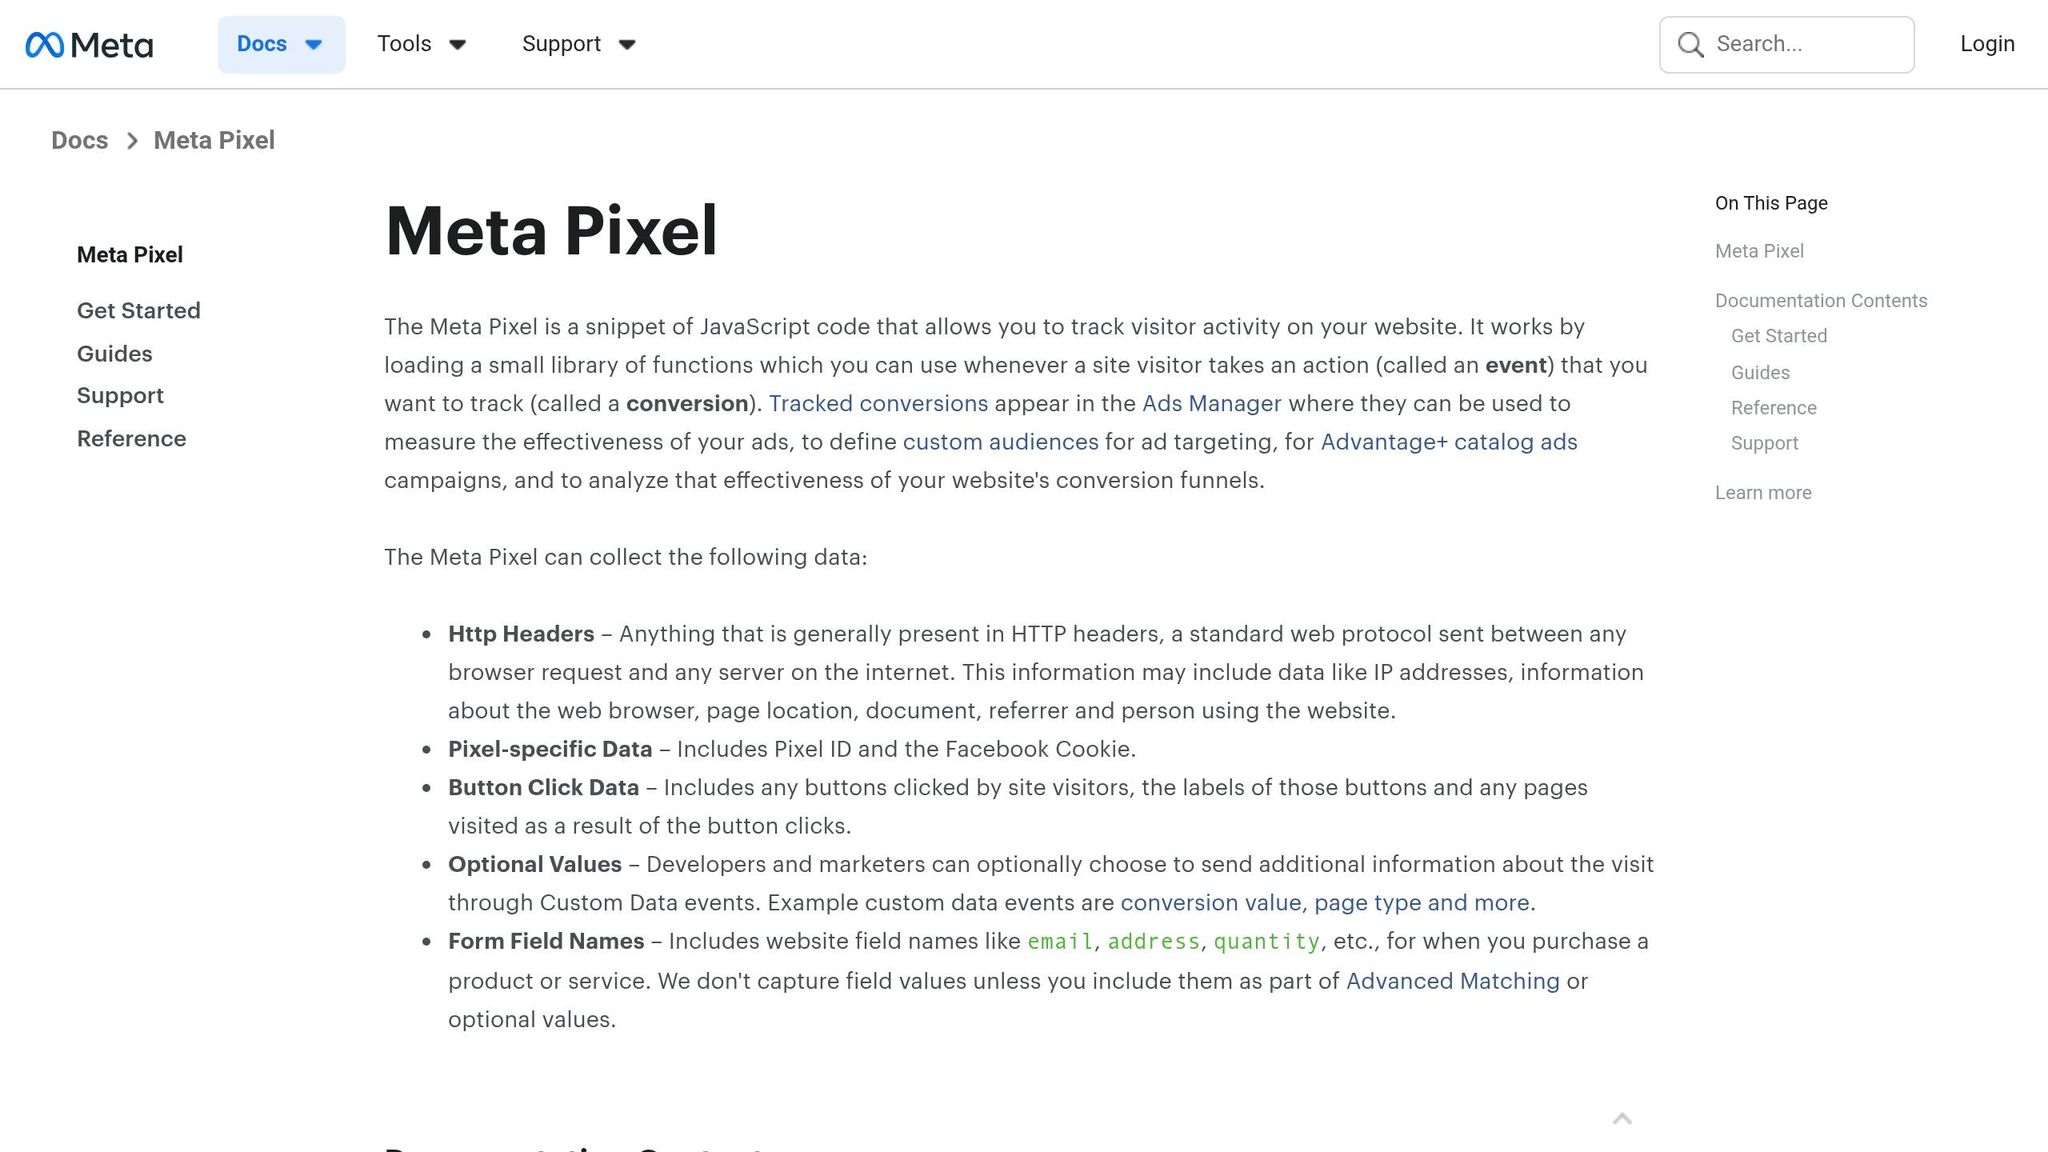The height and width of the screenshot is (1152, 2048).
Task: Click the Advanced Matching link
Action: pyautogui.click(x=1451, y=981)
